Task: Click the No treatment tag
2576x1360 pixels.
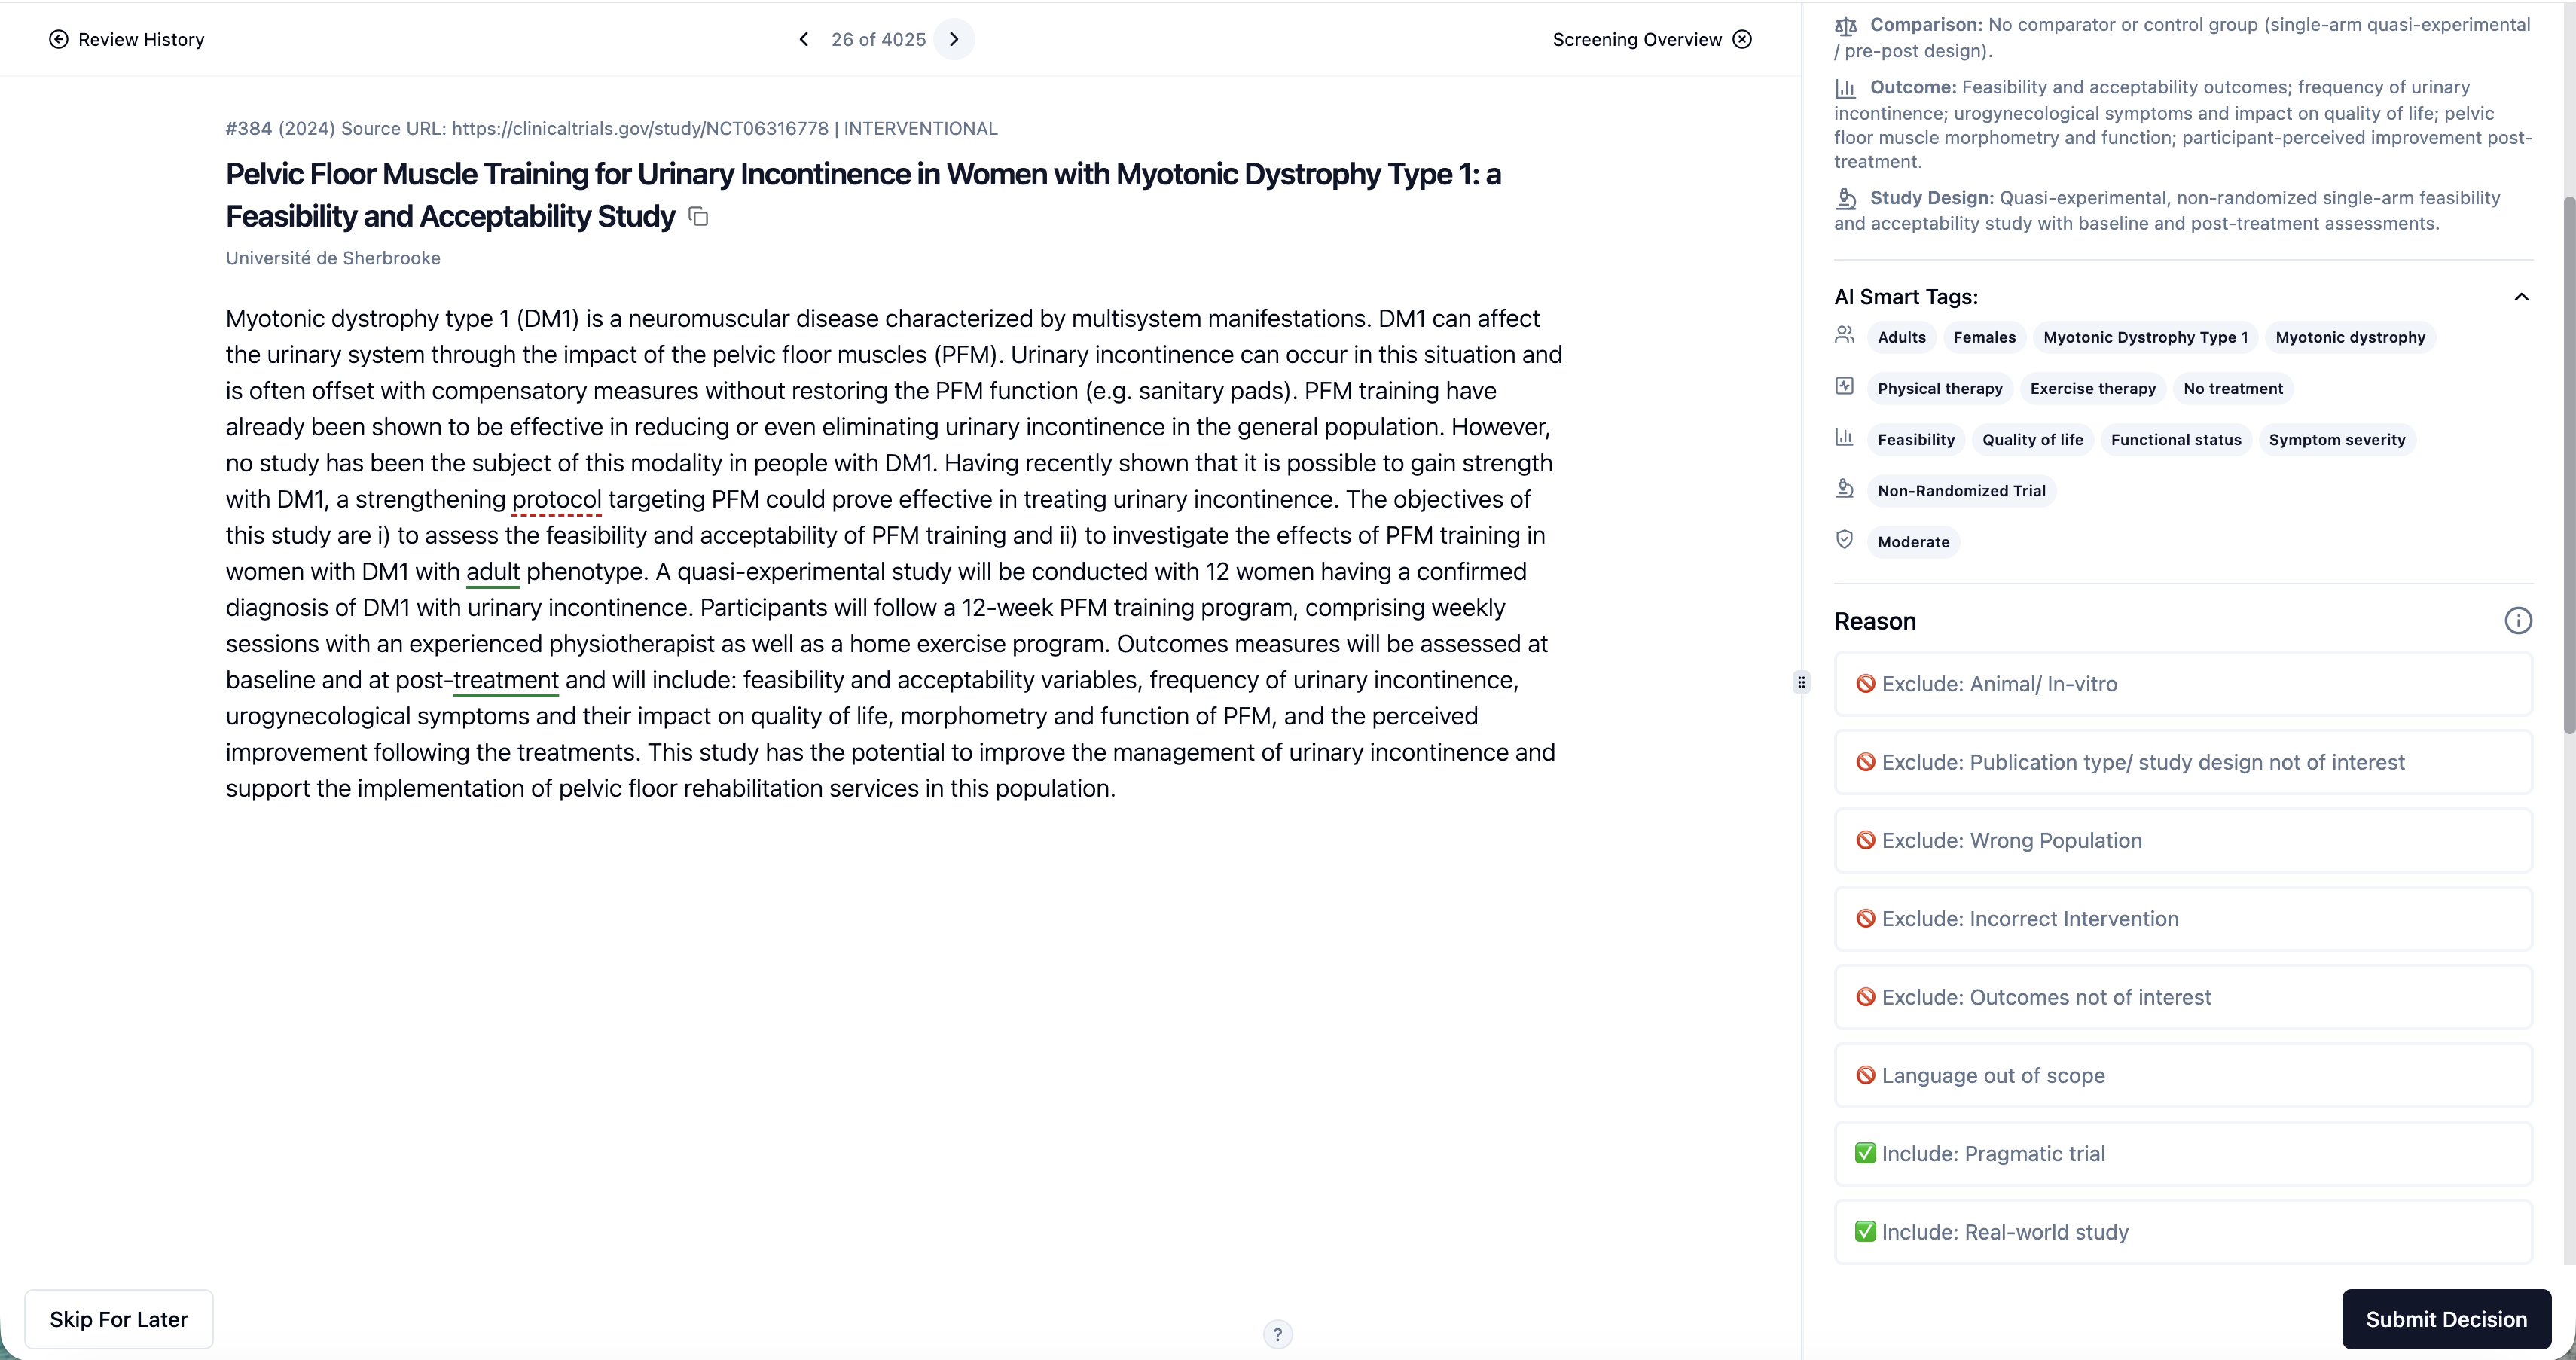Action: coord(2233,388)
